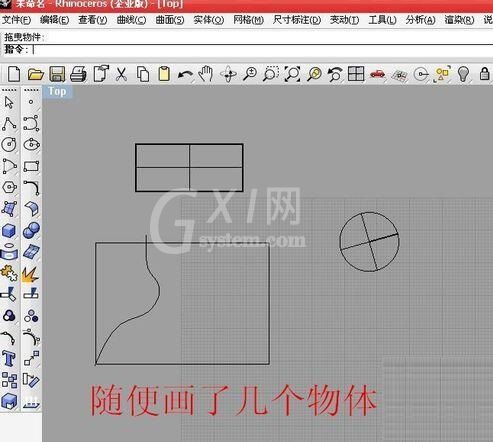Image resolution: width=493 pixels, height=442 pixels.
Task: Click the Cage box edit tool
Action: [x=9, y=401]
